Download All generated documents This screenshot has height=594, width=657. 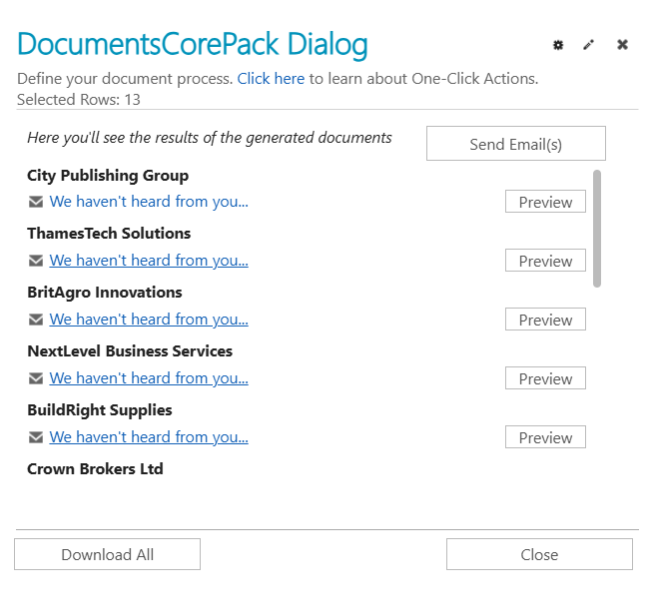pyautogui.click(x=107, y=554)
